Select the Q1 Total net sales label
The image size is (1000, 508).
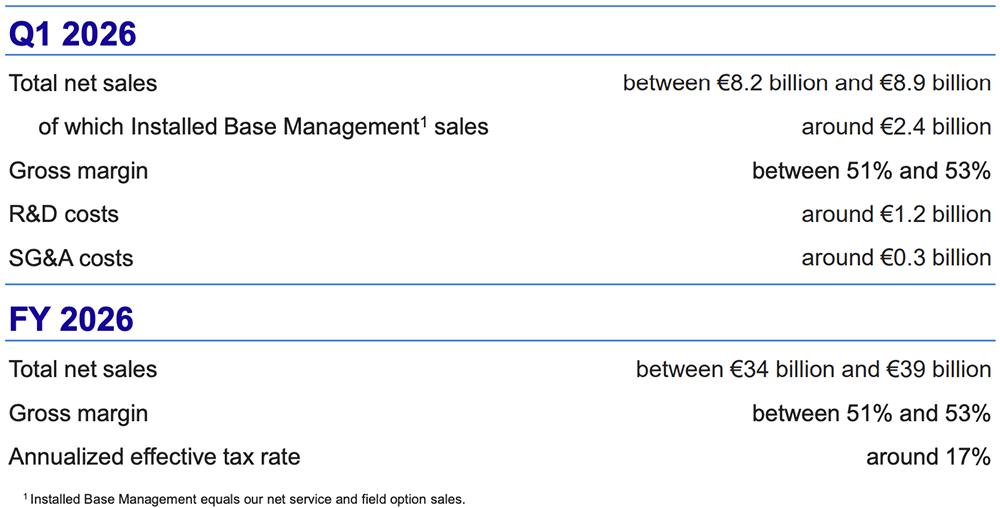point(83,83)
